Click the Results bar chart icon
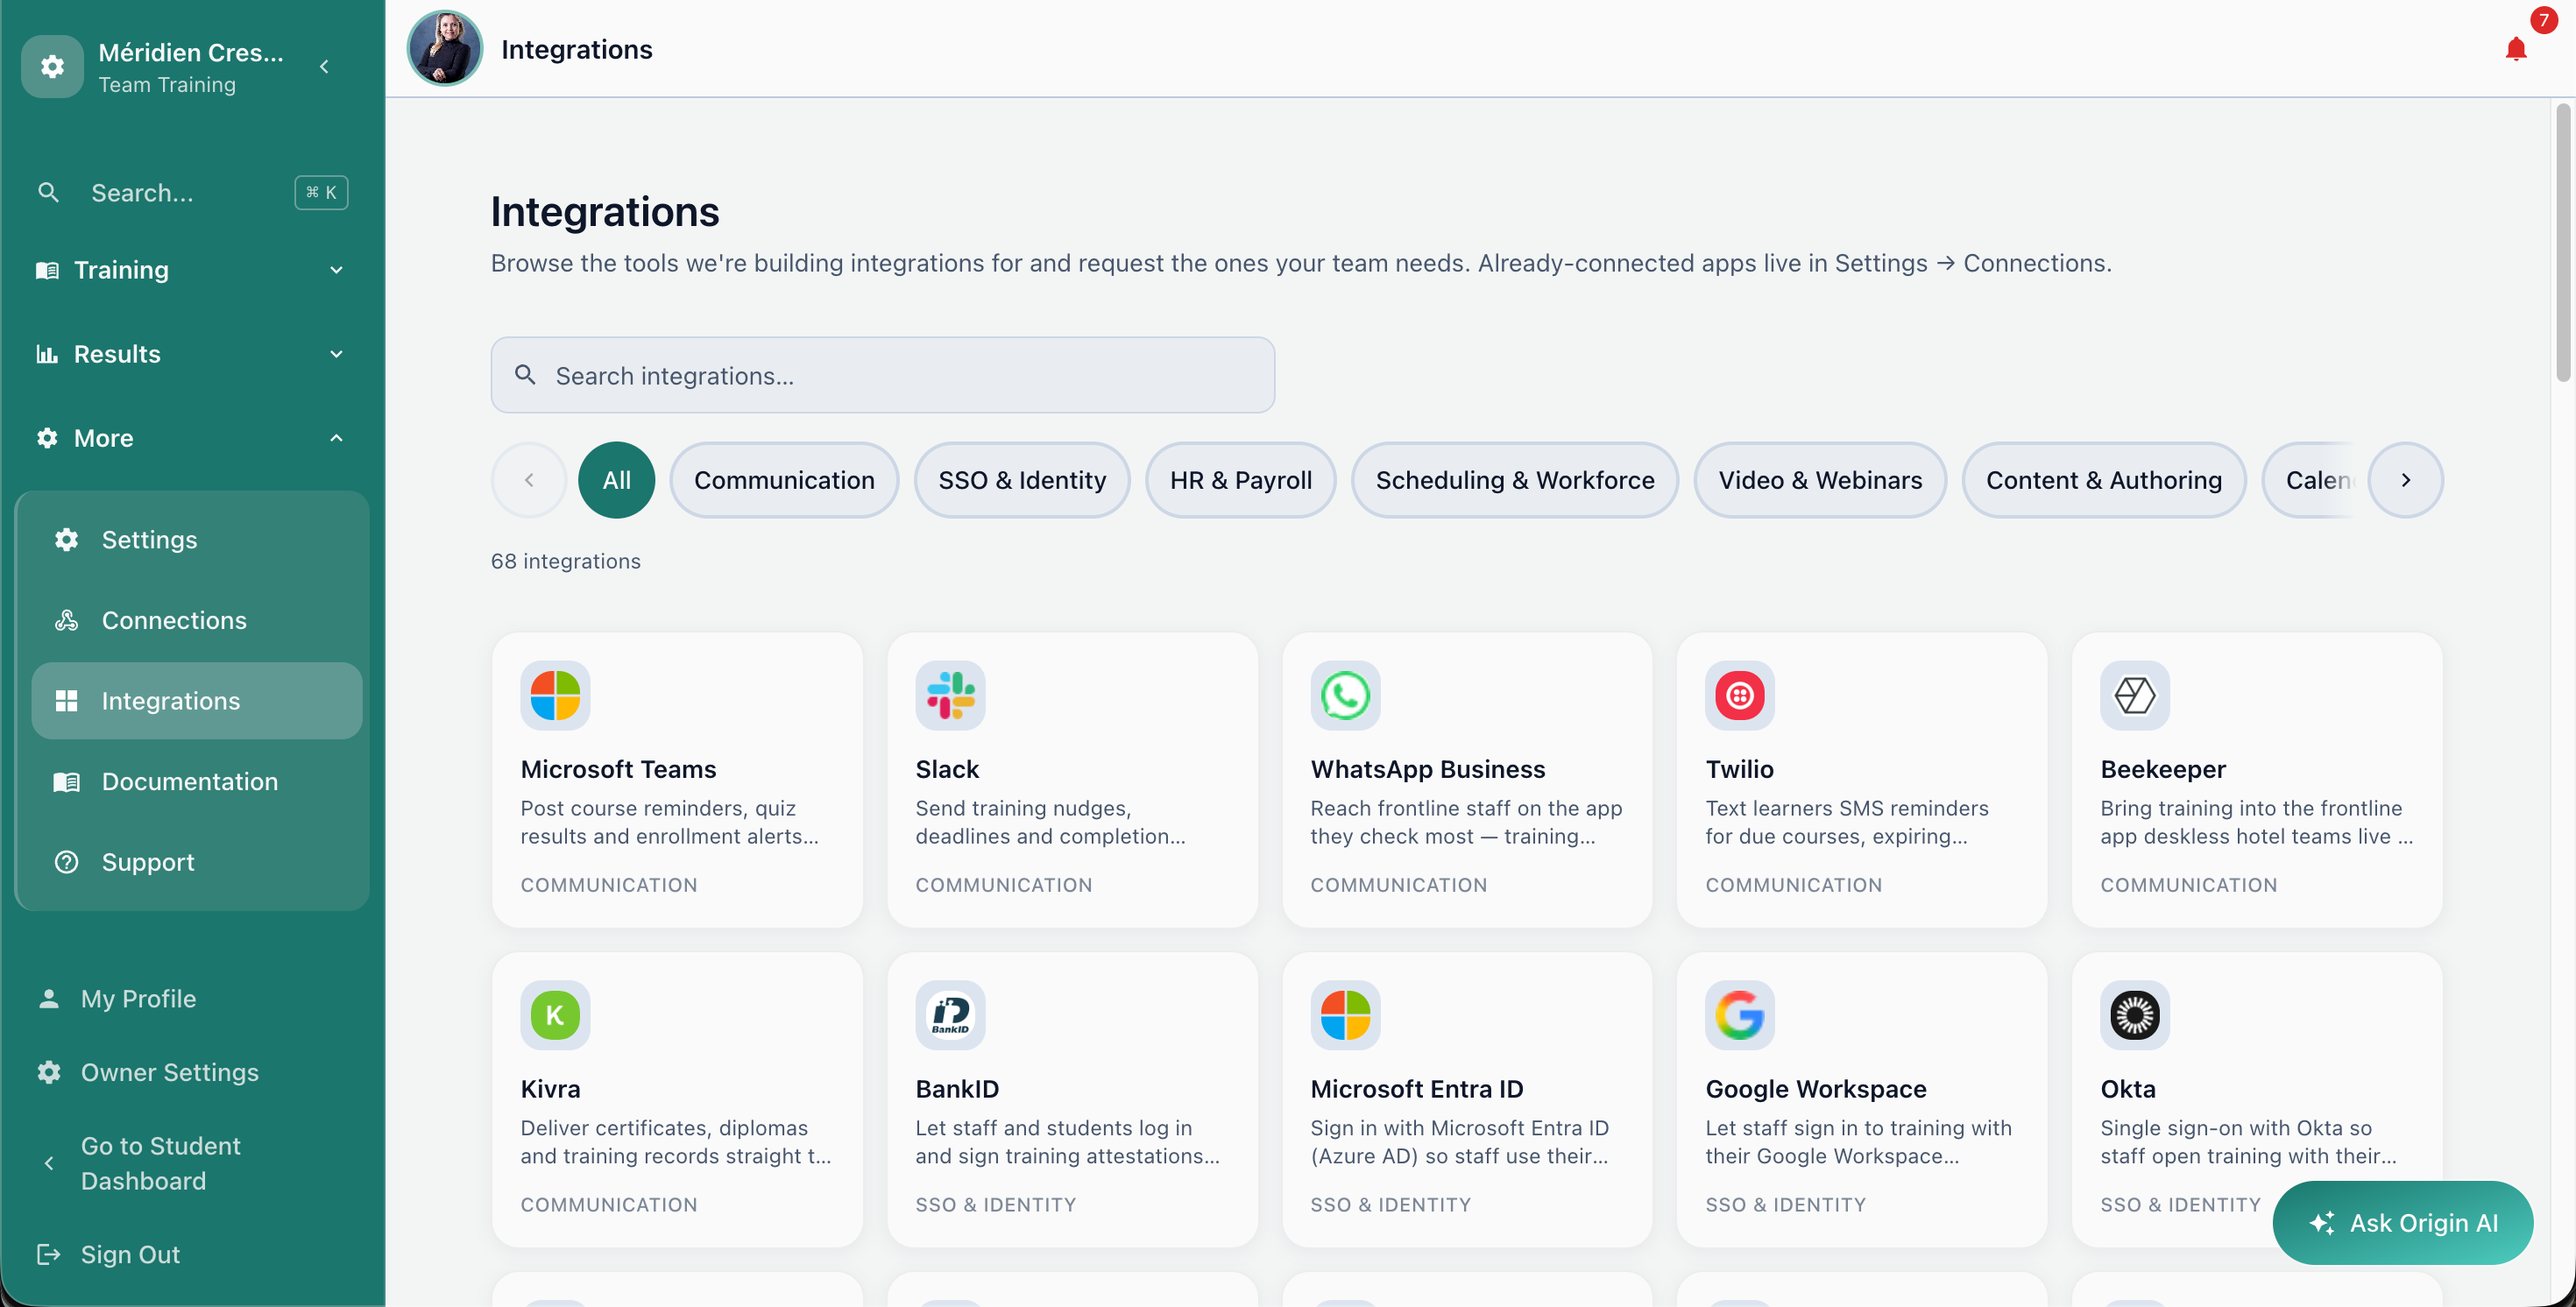The height and width of the screenshot is (1307, 2576). 47,354
